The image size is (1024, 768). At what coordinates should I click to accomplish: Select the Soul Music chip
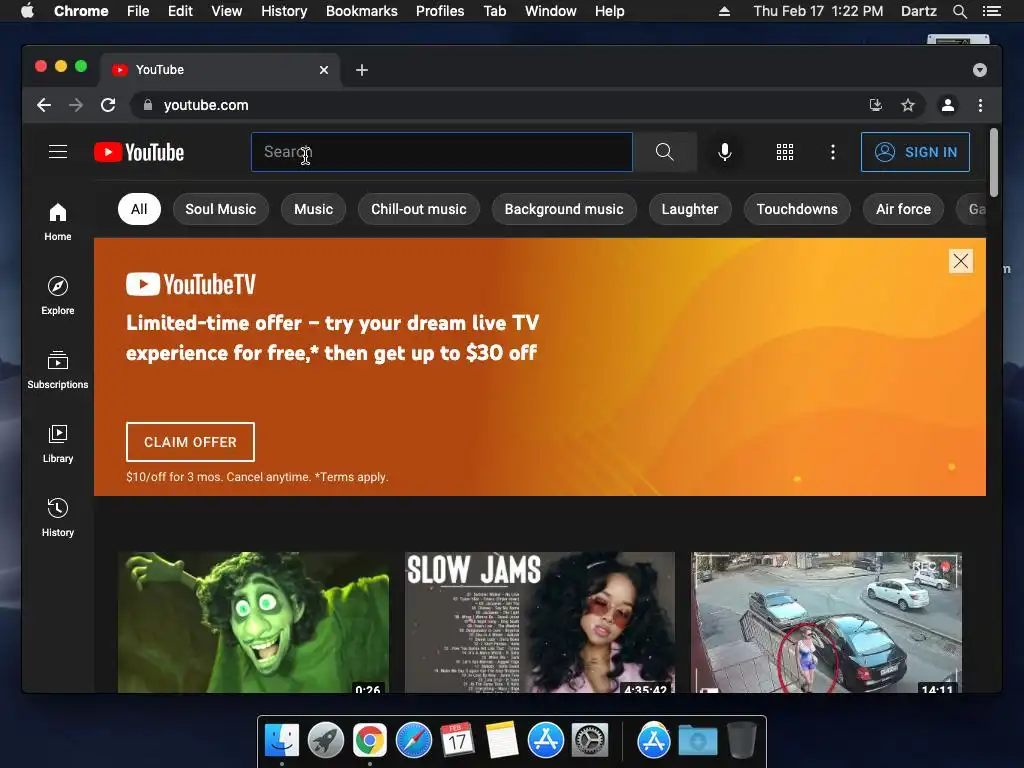click(221, 209)
